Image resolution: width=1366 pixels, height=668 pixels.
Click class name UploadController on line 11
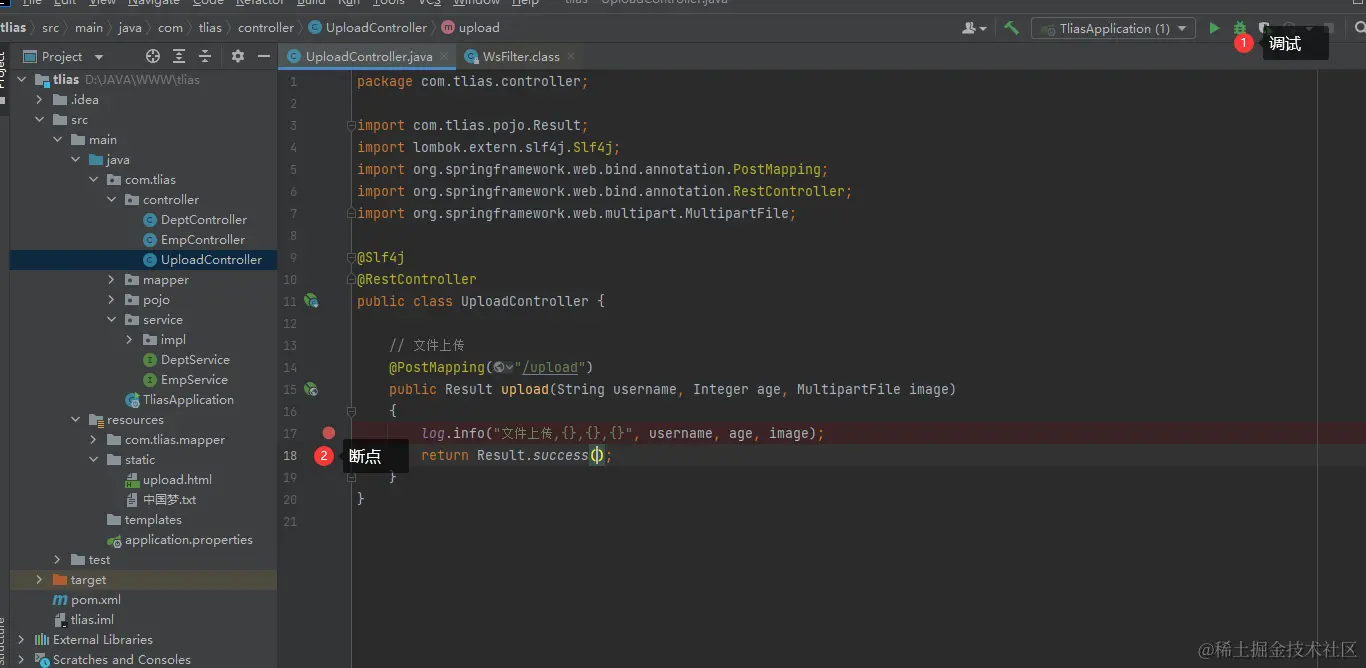(525, 301)
